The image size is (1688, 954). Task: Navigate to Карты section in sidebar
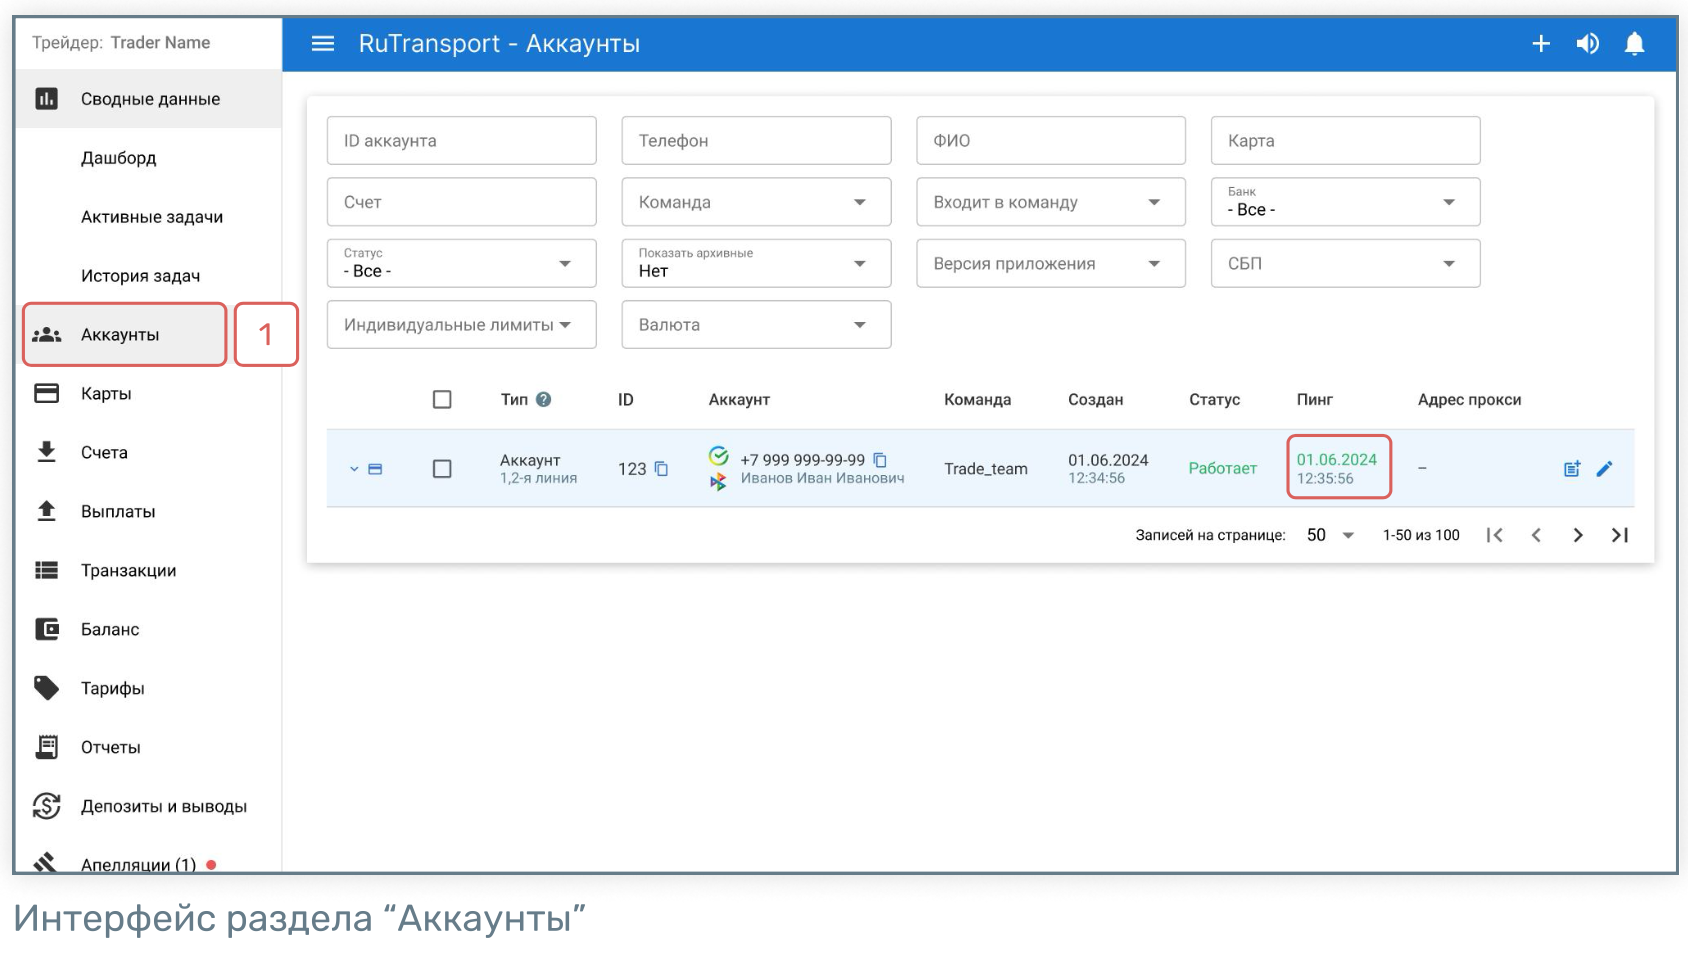[106, 394]
